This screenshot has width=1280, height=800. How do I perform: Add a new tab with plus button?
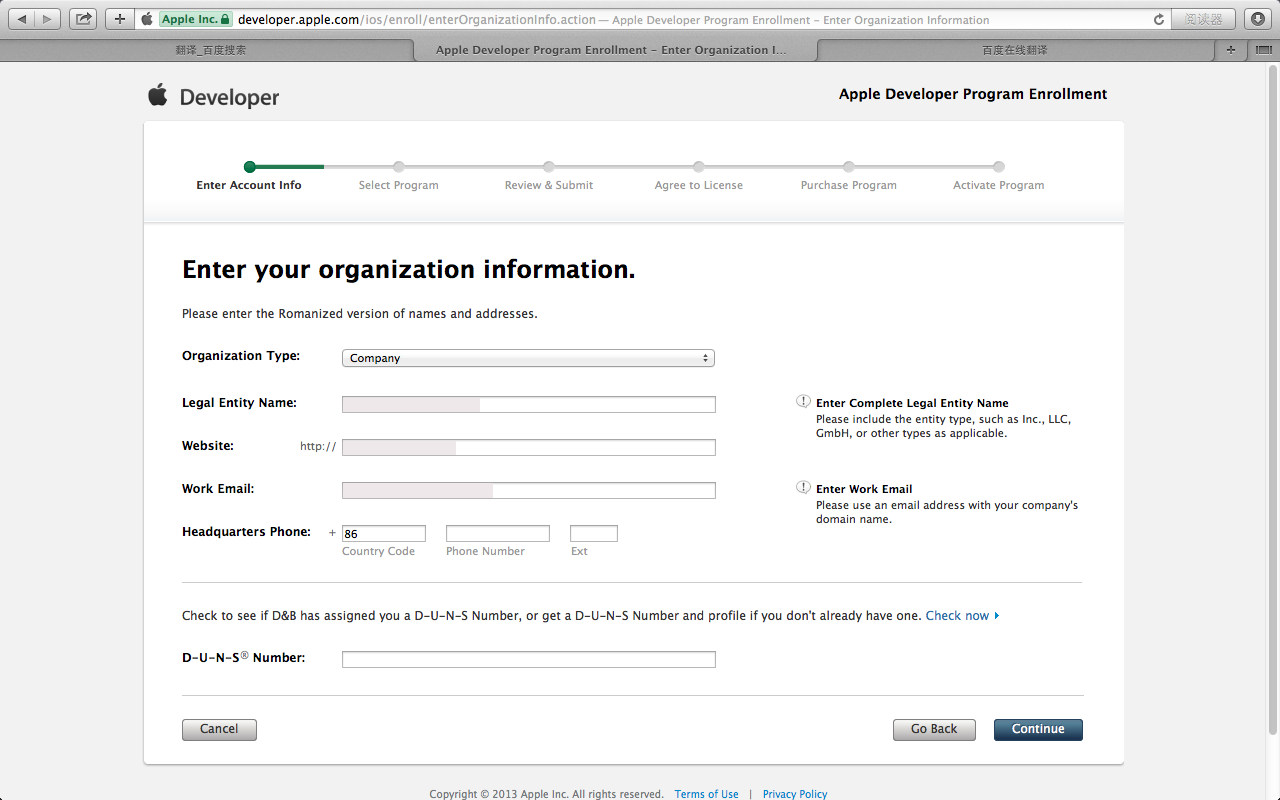click(x=1230, y=49)
